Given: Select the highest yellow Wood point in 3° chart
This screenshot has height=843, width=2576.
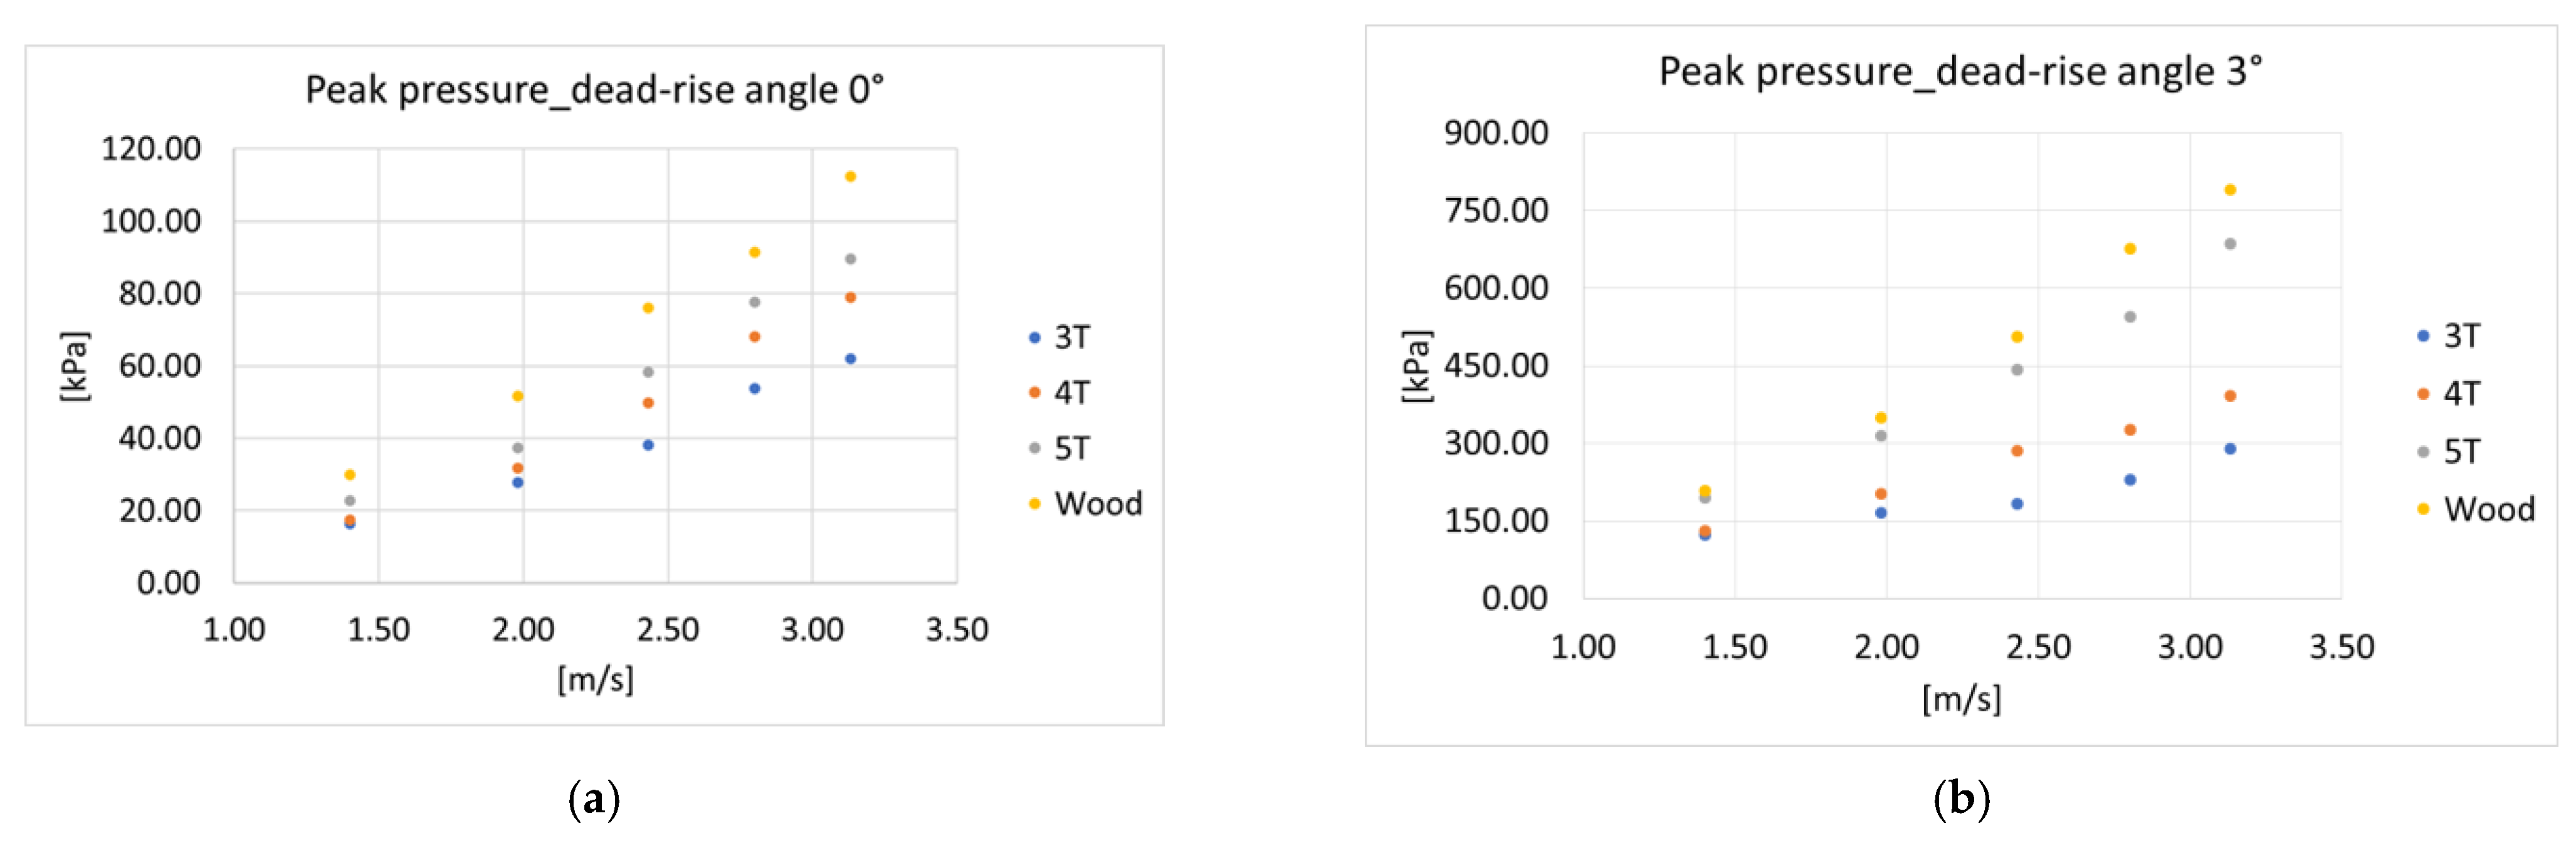Looking at the screenshot, I should coord(2229,190).
